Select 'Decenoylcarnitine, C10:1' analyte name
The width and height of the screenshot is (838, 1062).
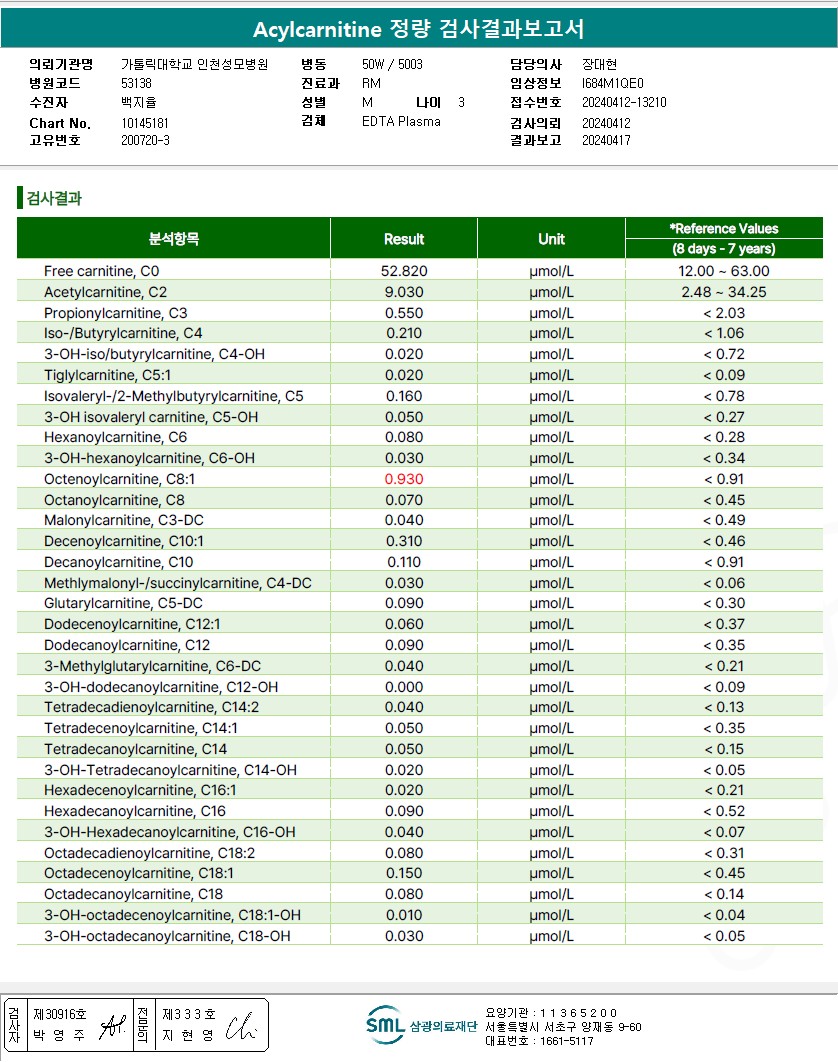click(124, 541)
